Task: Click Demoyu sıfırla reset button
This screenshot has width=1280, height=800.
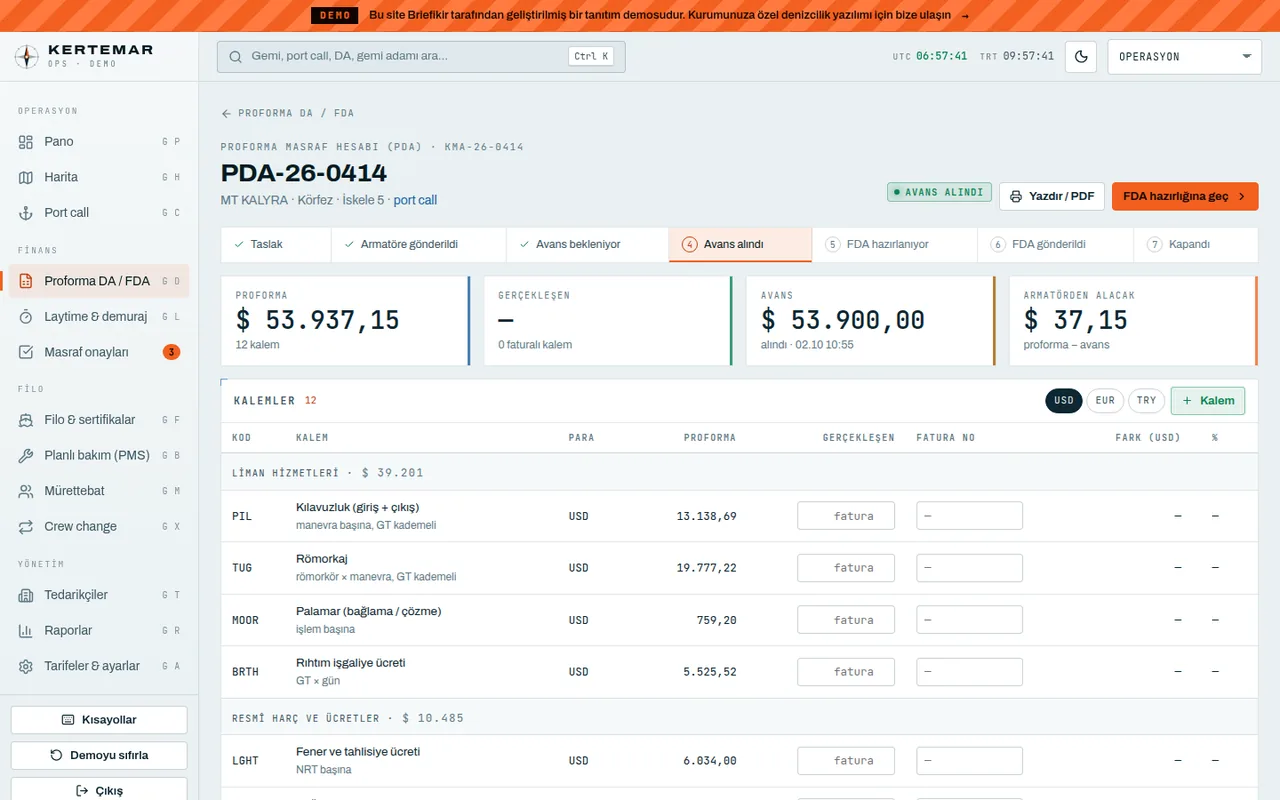Action: point(99,755)
